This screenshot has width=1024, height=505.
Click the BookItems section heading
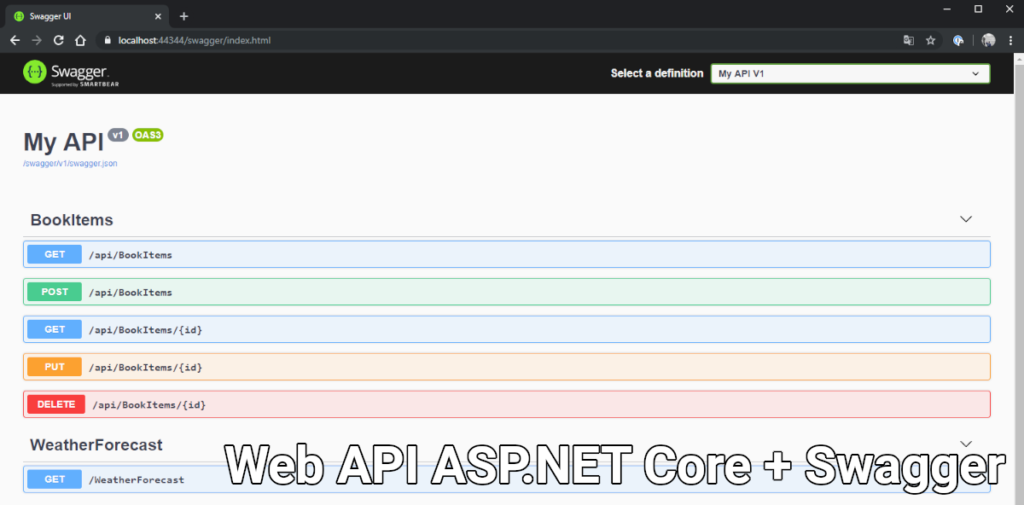[72, 220]
